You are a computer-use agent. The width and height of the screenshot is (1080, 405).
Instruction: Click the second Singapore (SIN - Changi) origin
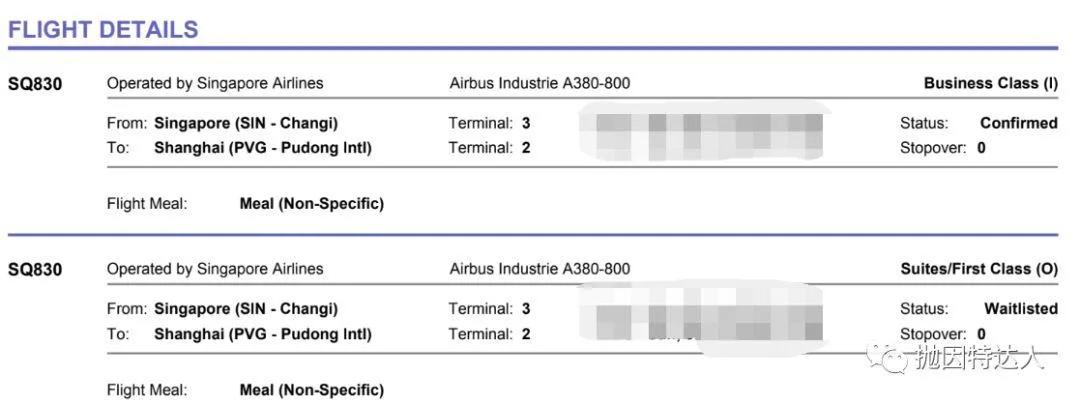246,309
